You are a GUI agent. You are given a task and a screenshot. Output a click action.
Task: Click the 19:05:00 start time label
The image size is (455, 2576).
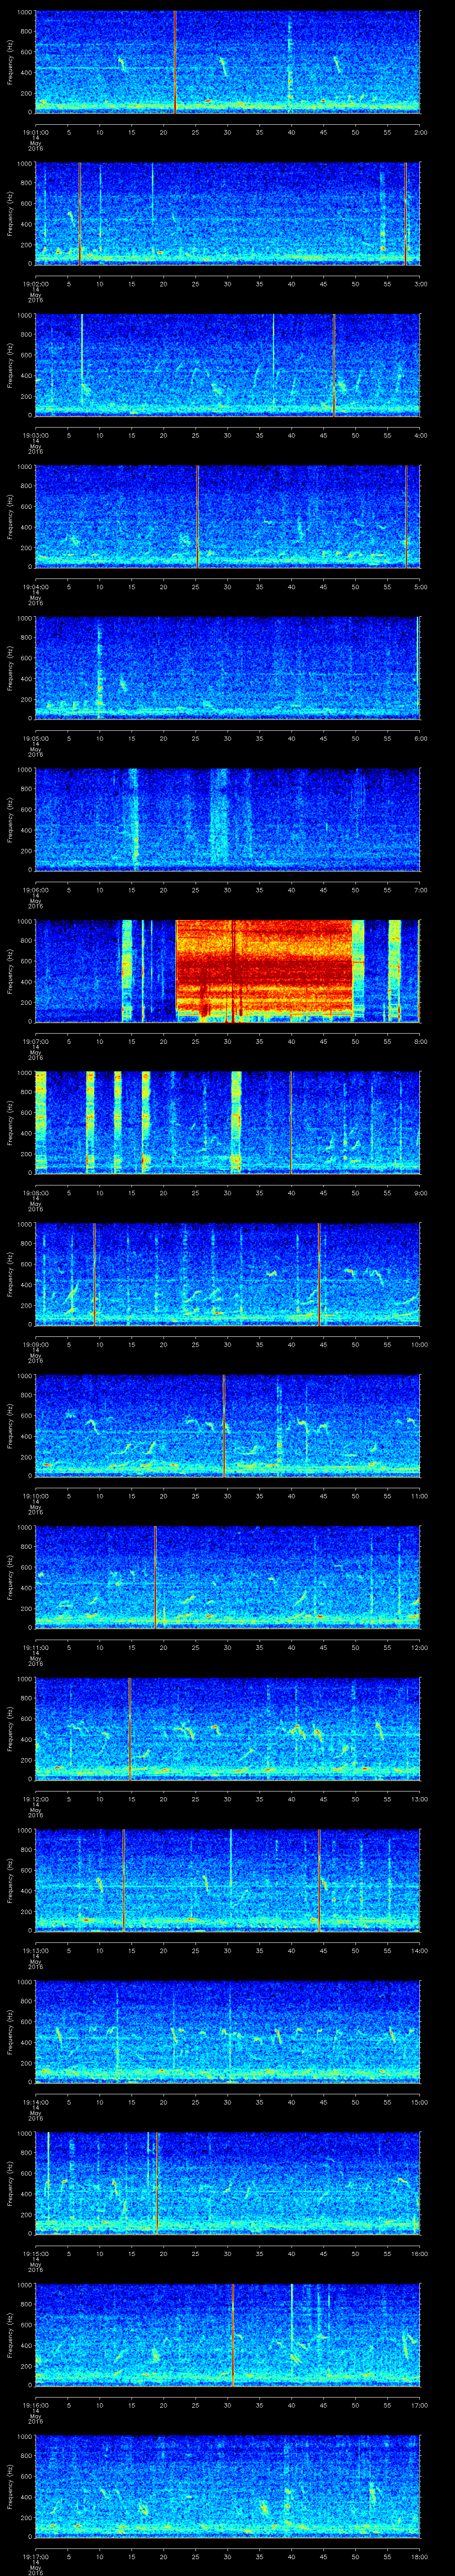35,738
